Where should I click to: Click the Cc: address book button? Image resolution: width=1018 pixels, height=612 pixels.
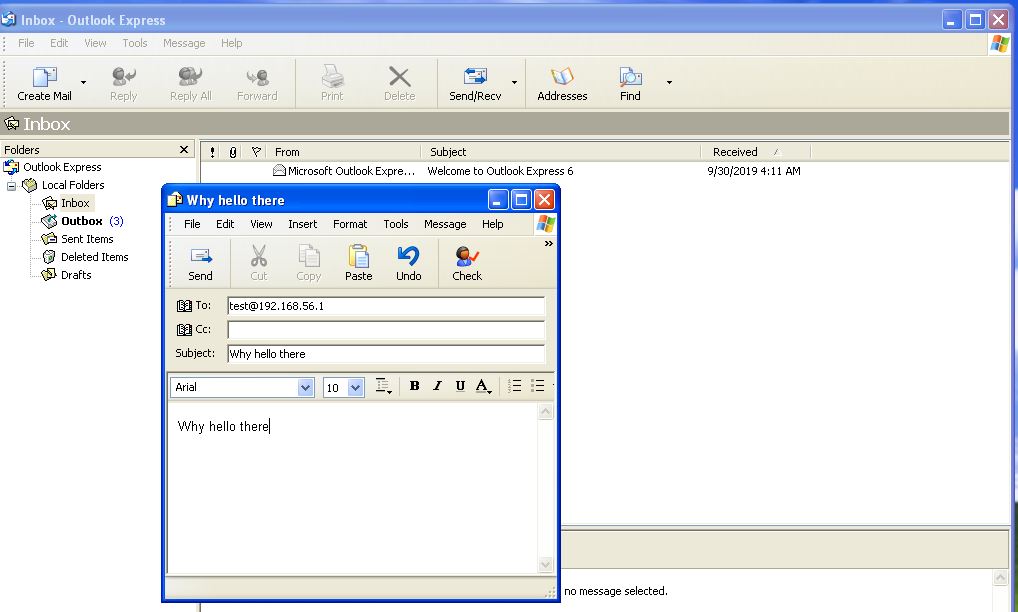tap(193, 329)
